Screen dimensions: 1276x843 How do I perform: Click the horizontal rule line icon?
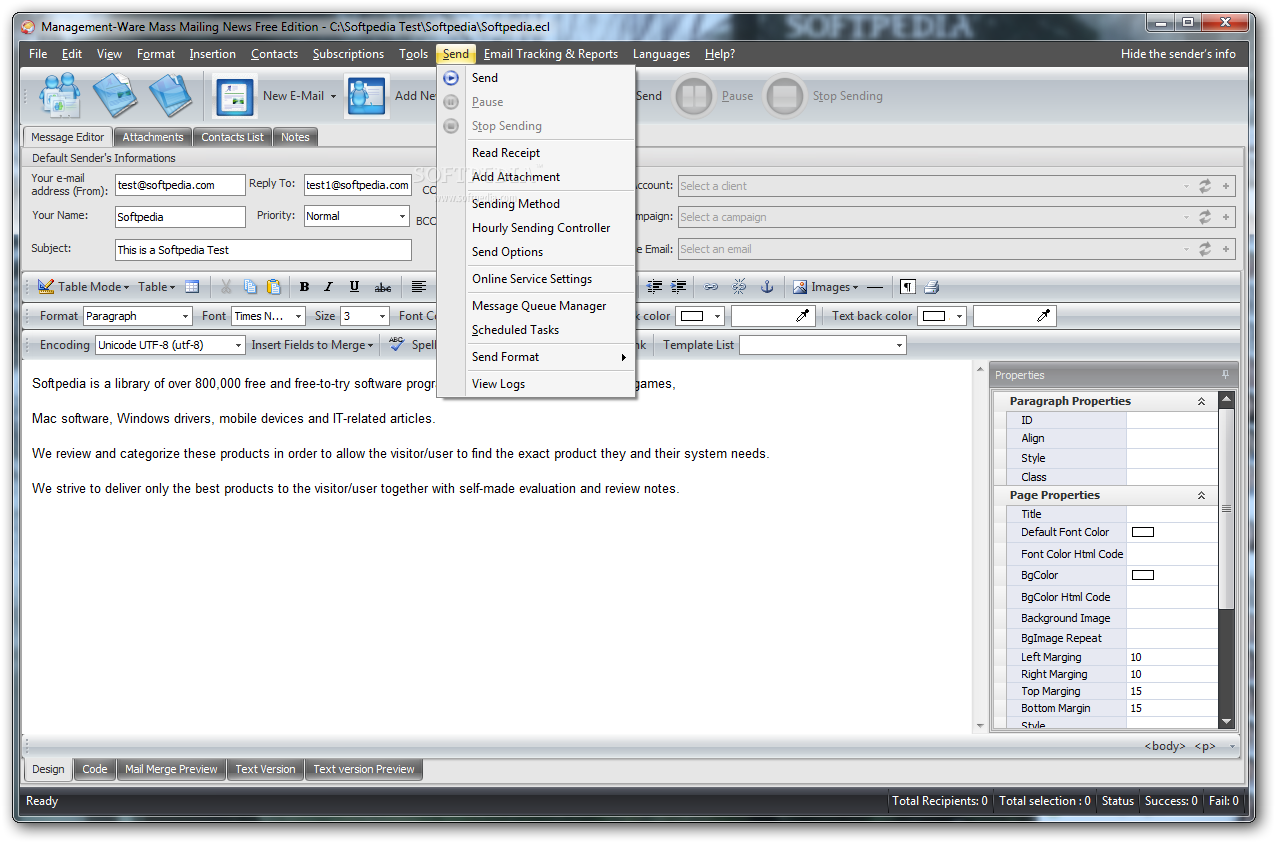click(x=875, y=287)
